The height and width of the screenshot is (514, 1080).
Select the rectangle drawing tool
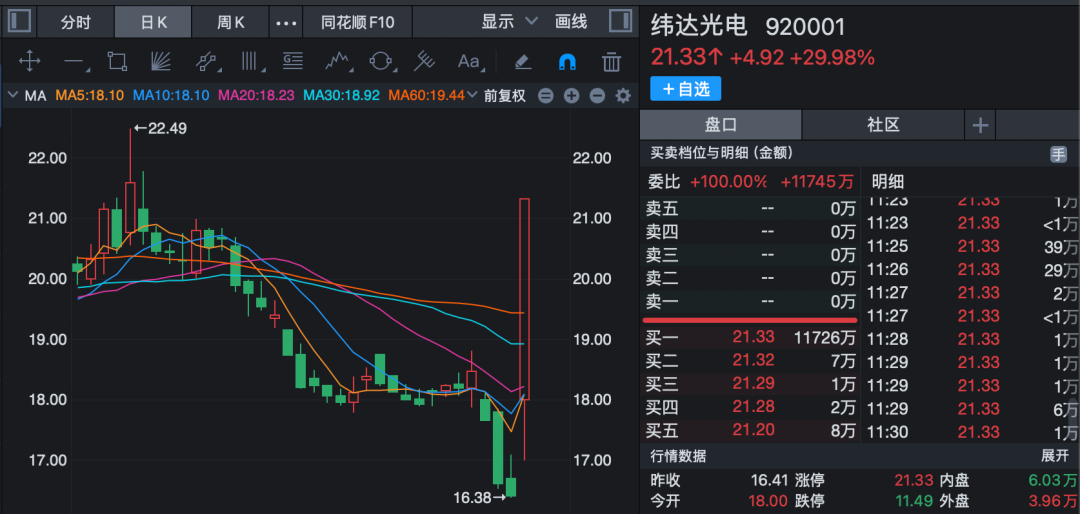(117, 62)
